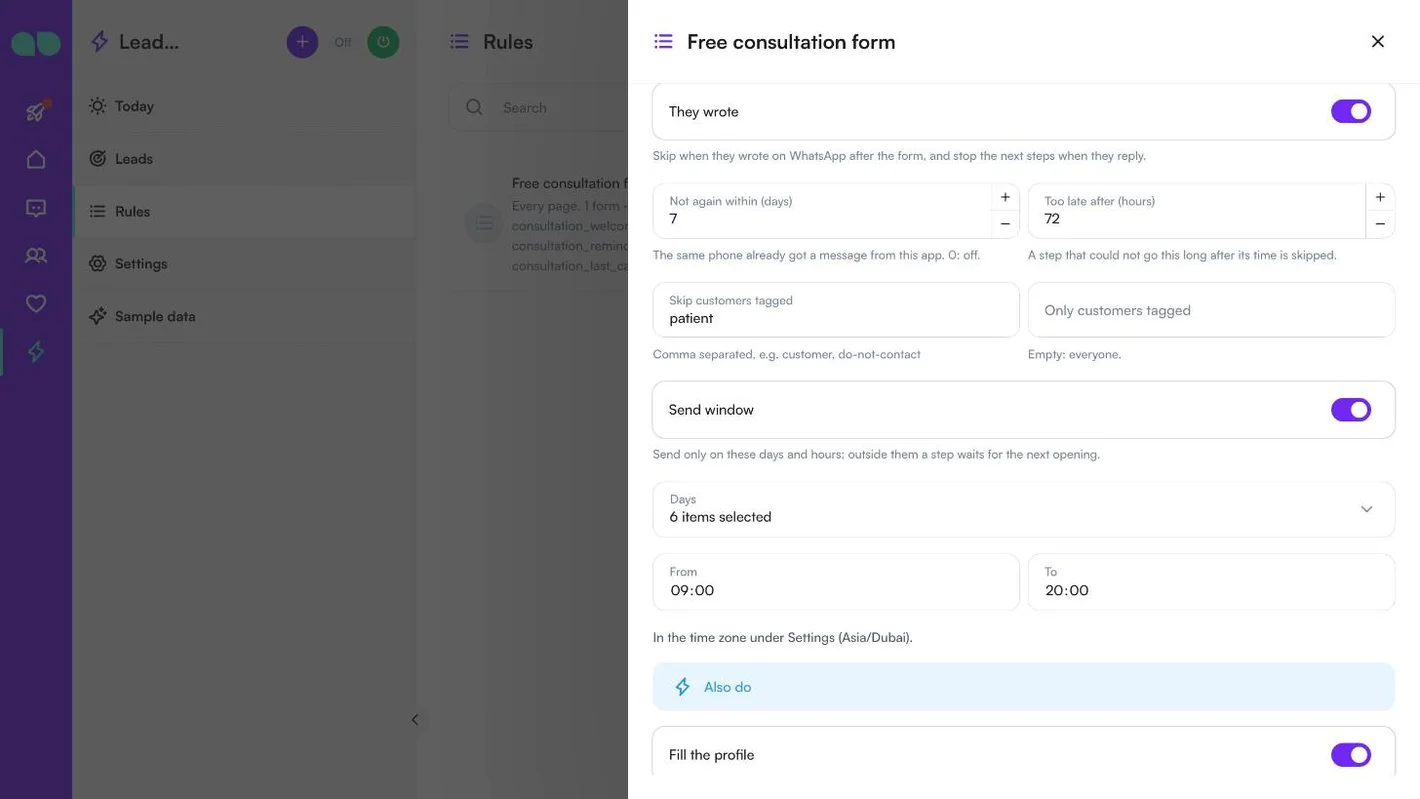This screenshot has height=799, width=1420.
Task: Click the search magnifier icon
Action: click(x=474, y=107)
